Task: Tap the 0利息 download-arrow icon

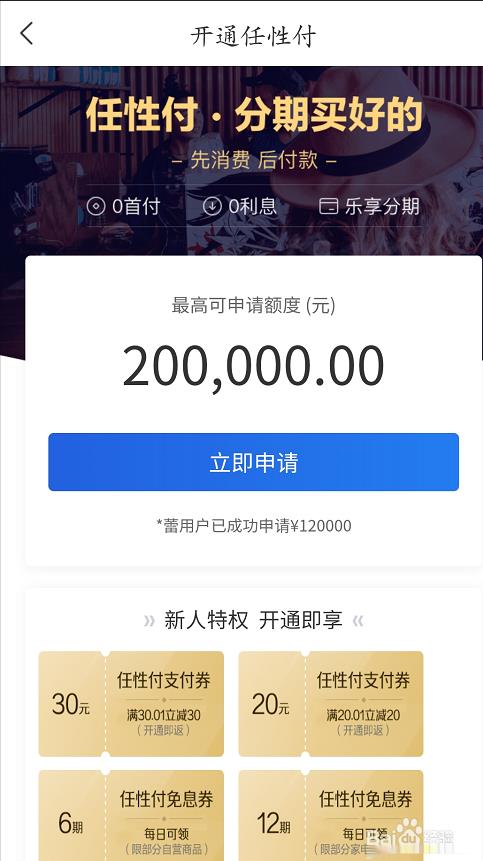Action: click(212, 206)
